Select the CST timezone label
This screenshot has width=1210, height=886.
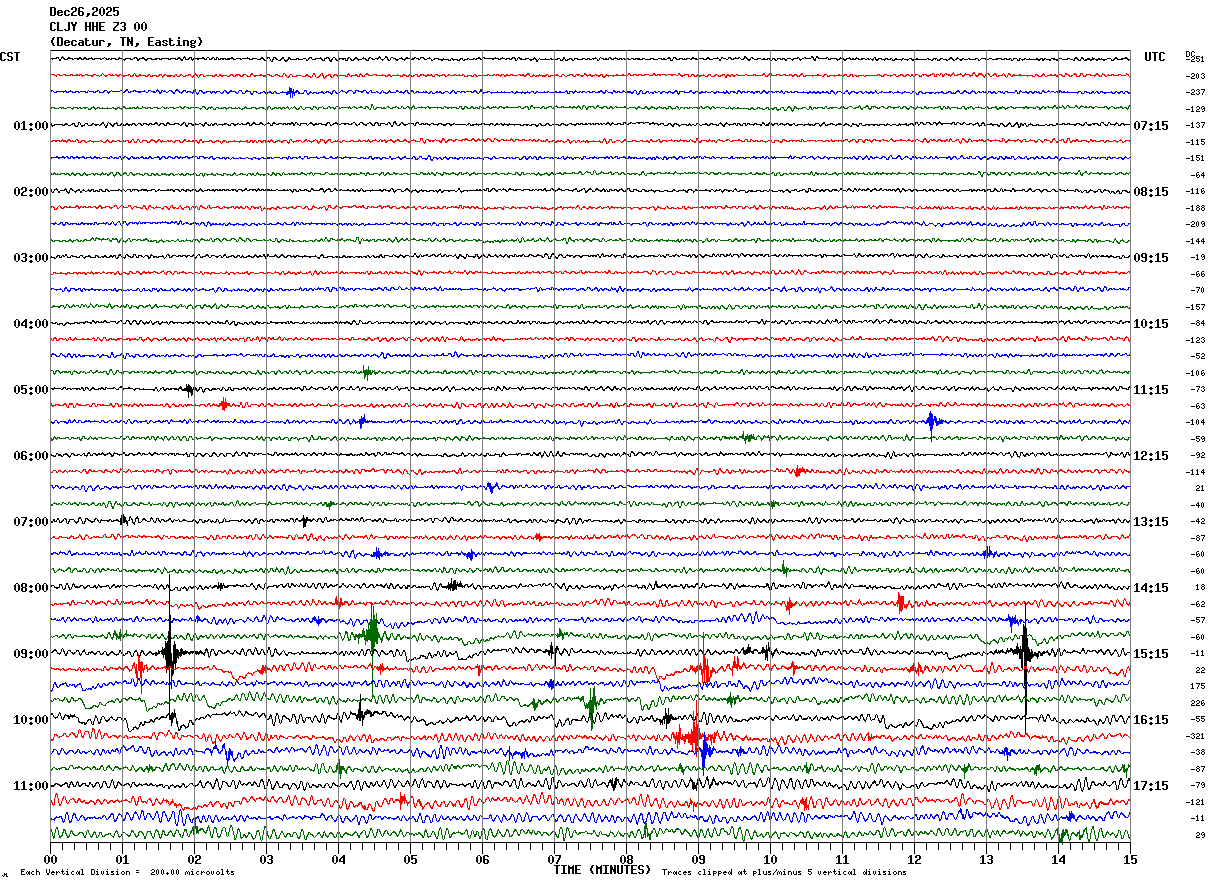(10, 57)
